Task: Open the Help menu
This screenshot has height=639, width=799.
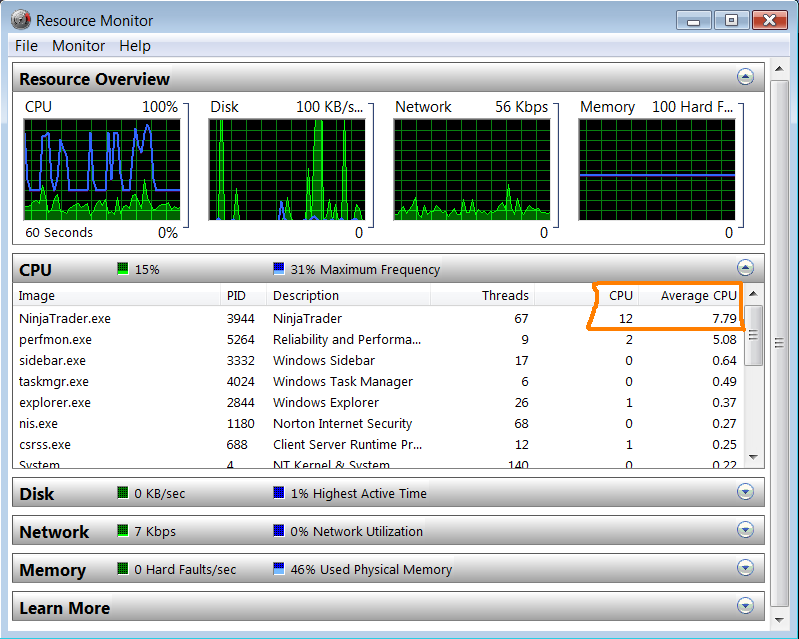Action: click(135, 46)
